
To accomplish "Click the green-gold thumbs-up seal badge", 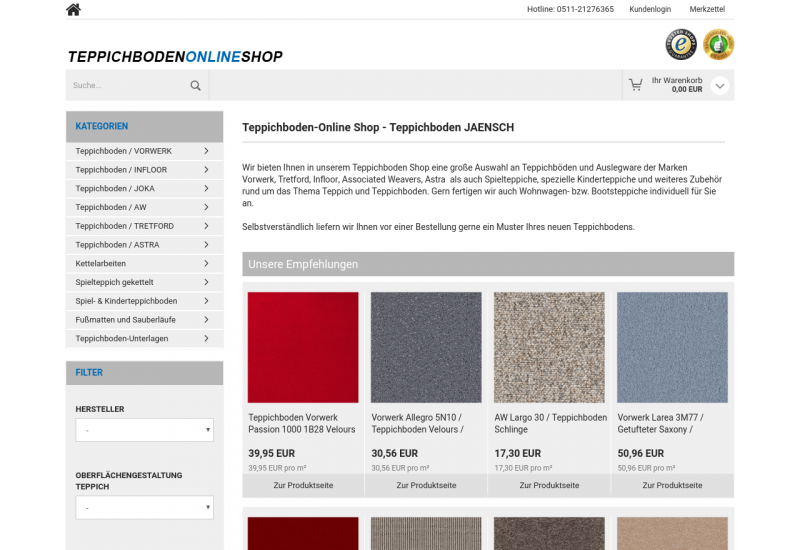I will [x=718, y=44].
